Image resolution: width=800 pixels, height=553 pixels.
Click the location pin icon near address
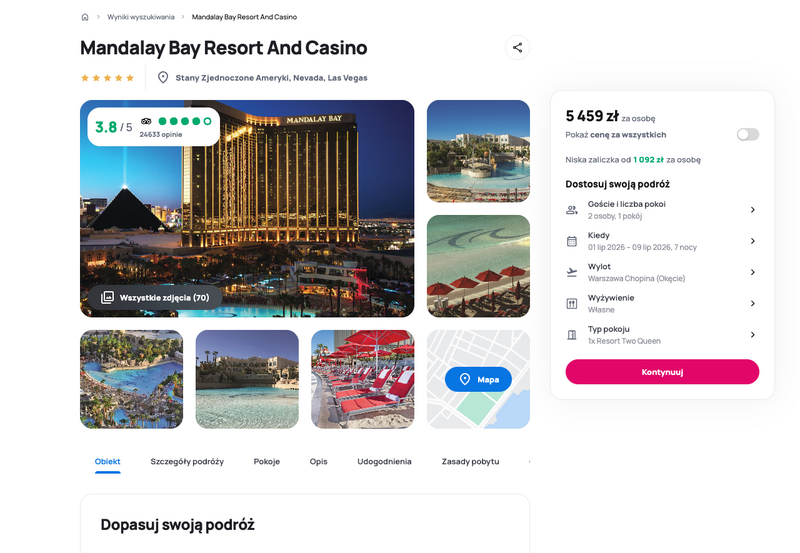163,78
